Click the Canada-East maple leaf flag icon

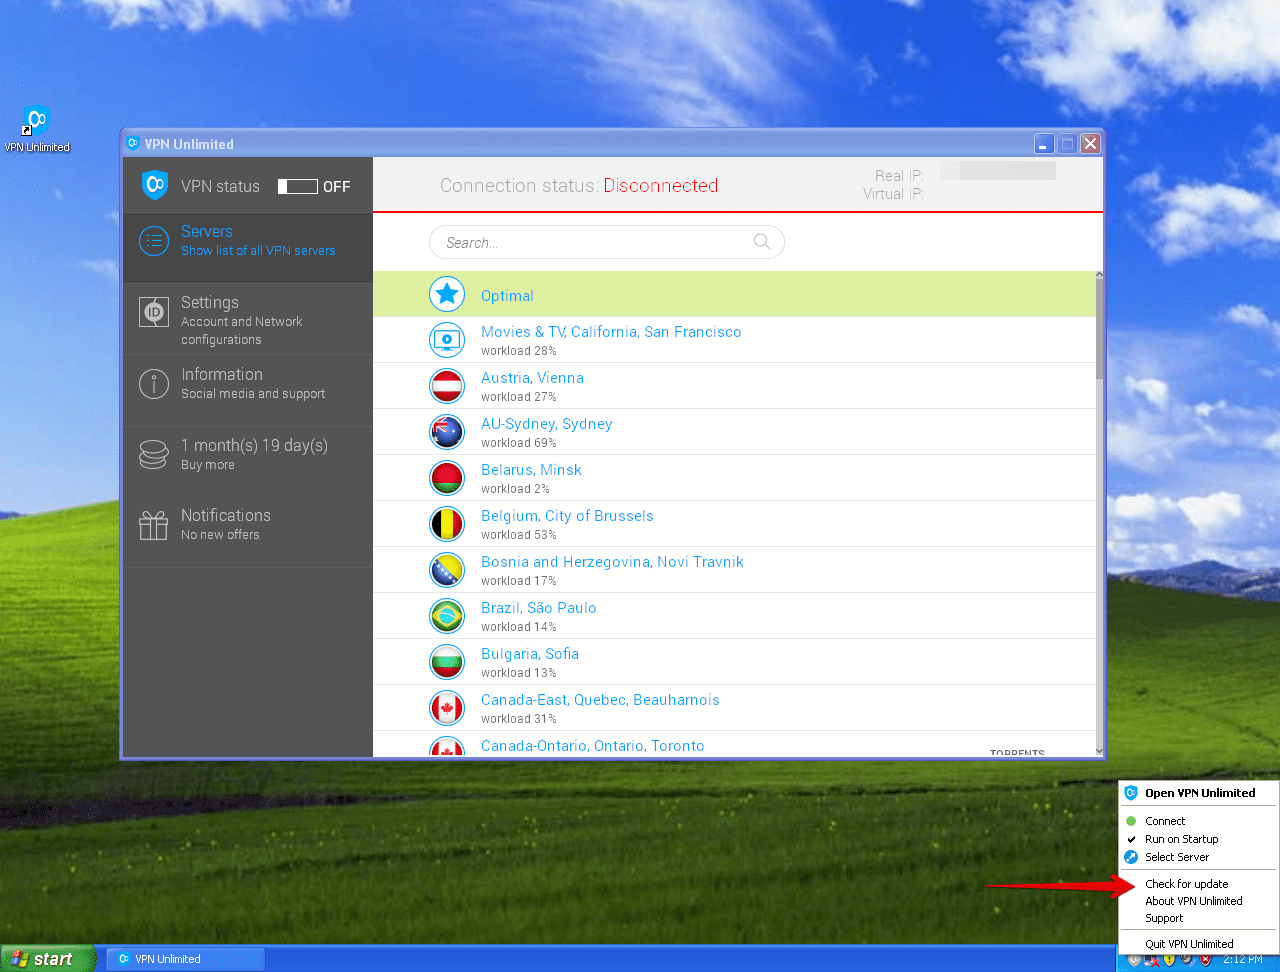coord(447,707)
